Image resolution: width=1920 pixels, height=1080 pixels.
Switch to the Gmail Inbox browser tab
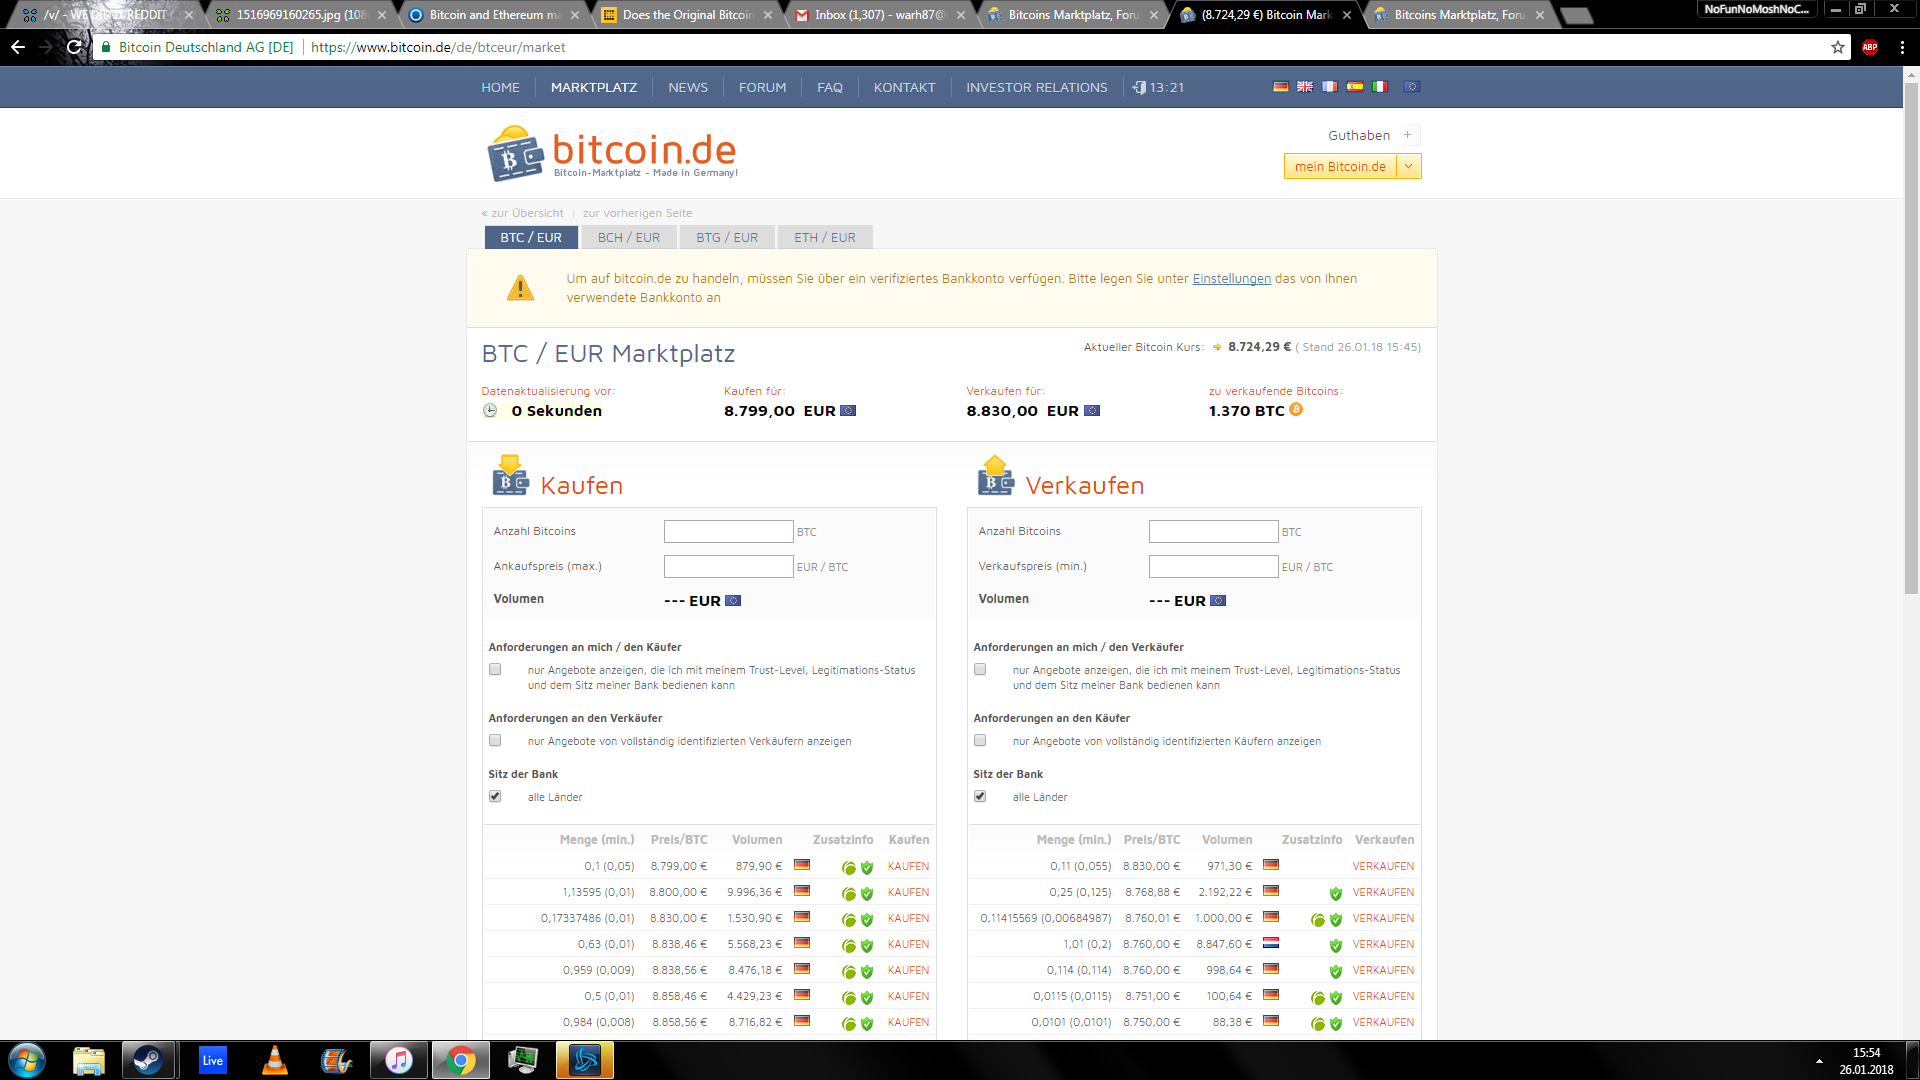point(880,15)
